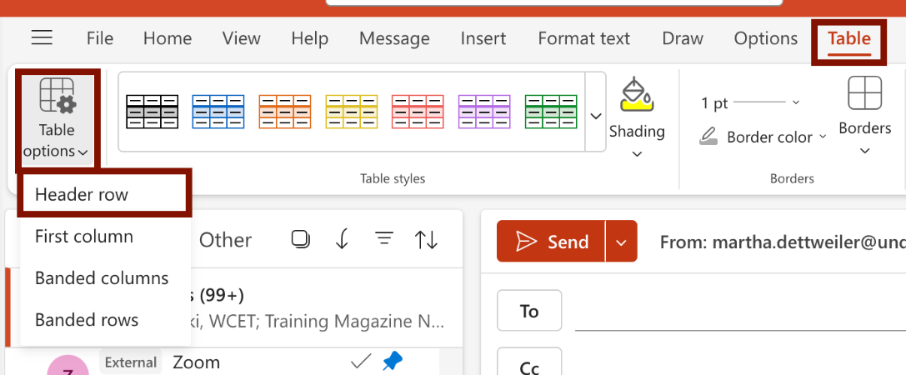906x375 pixels.
Task: Toggle Banded columns option
Action: pyautogui.click(x=106, y=278)
